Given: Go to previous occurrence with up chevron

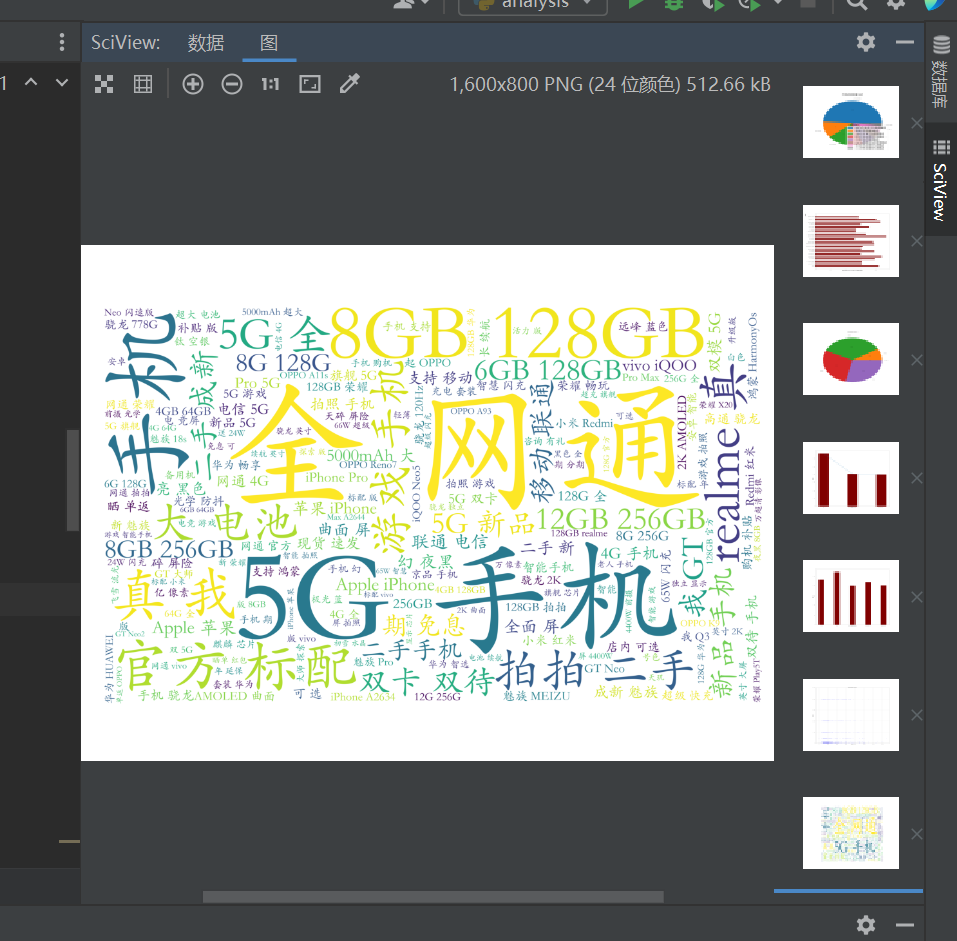Looking at the screenshot, I should 31,82.
